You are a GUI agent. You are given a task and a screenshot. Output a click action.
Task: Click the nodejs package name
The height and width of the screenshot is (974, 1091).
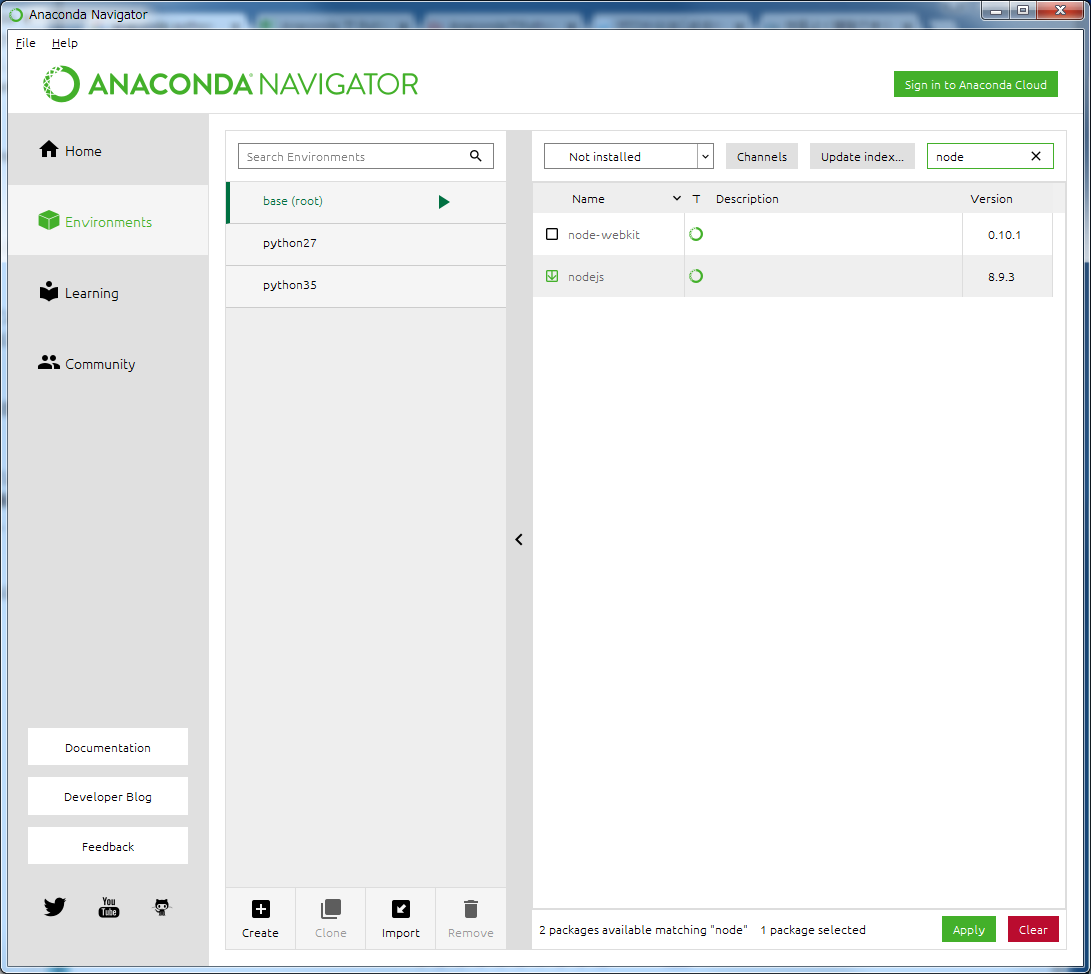[x=586, y=276]
